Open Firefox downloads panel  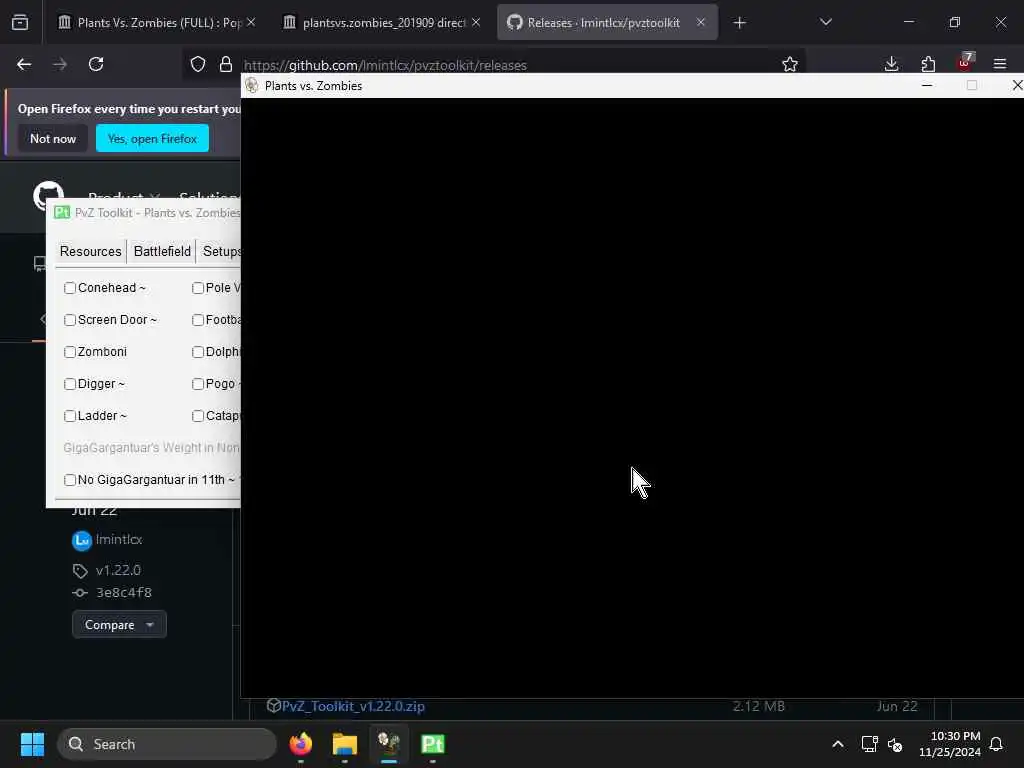click(891, 64)
